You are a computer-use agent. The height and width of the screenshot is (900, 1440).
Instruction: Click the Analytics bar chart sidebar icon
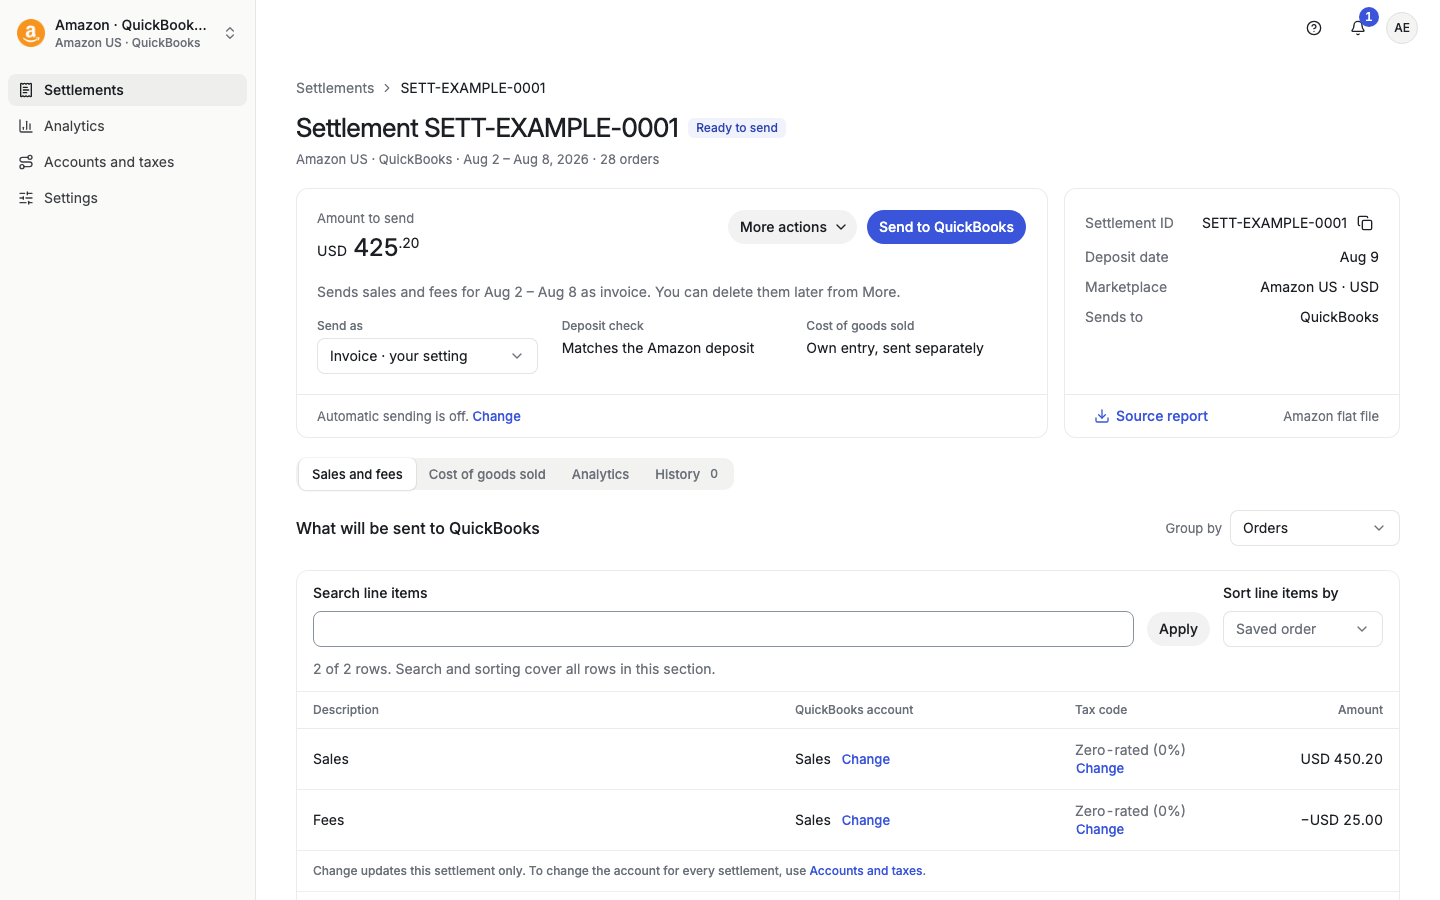coord(26,126)
